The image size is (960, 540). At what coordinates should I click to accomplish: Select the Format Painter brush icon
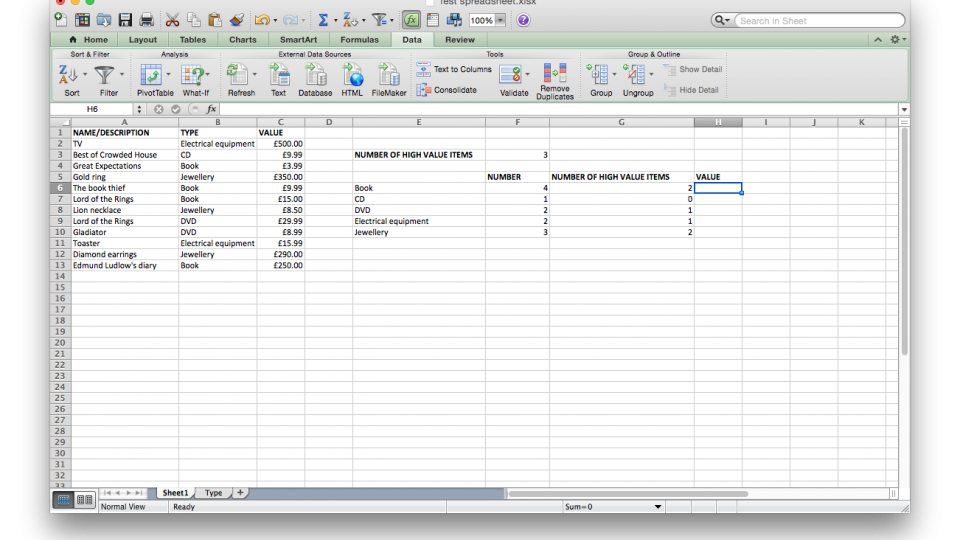(x=237, y=20)
